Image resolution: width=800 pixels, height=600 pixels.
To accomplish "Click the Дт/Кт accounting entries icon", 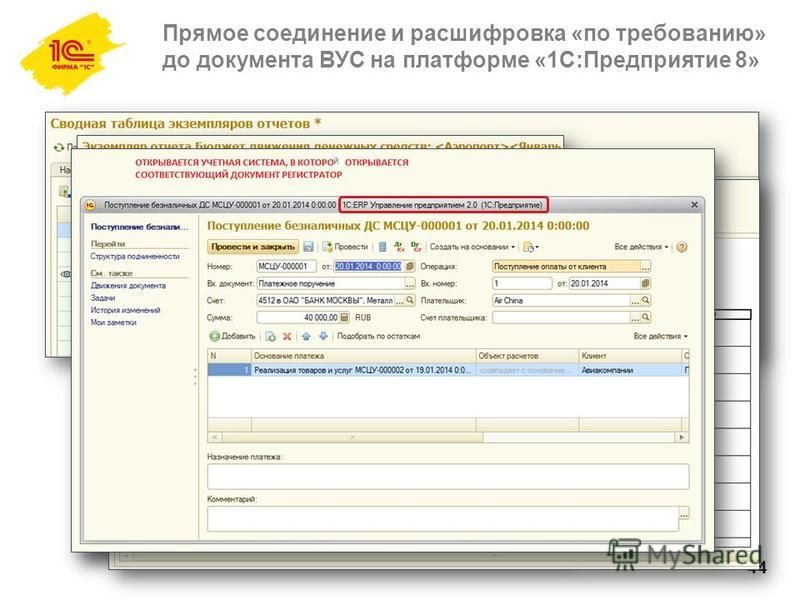I will pyautogui.click(x=399, y=247).
